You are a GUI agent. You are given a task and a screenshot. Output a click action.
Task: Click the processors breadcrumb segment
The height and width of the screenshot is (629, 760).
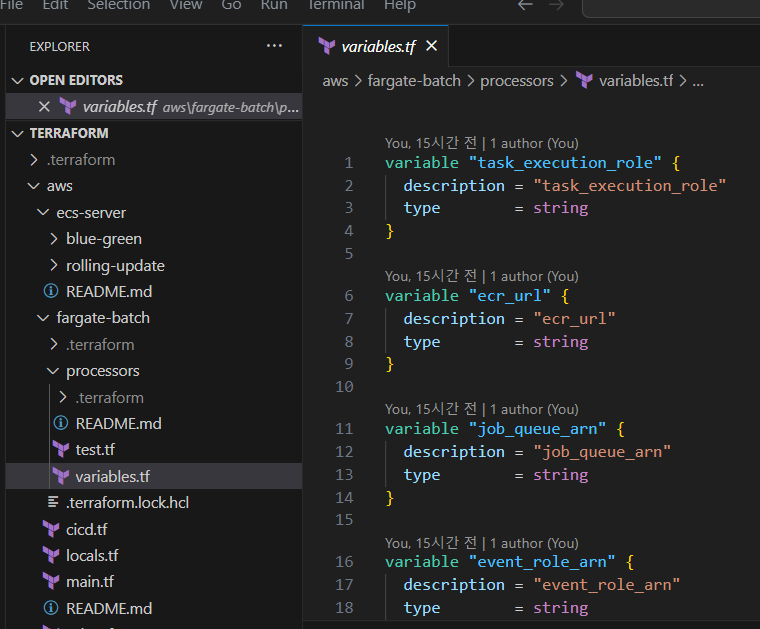point(516,81)
